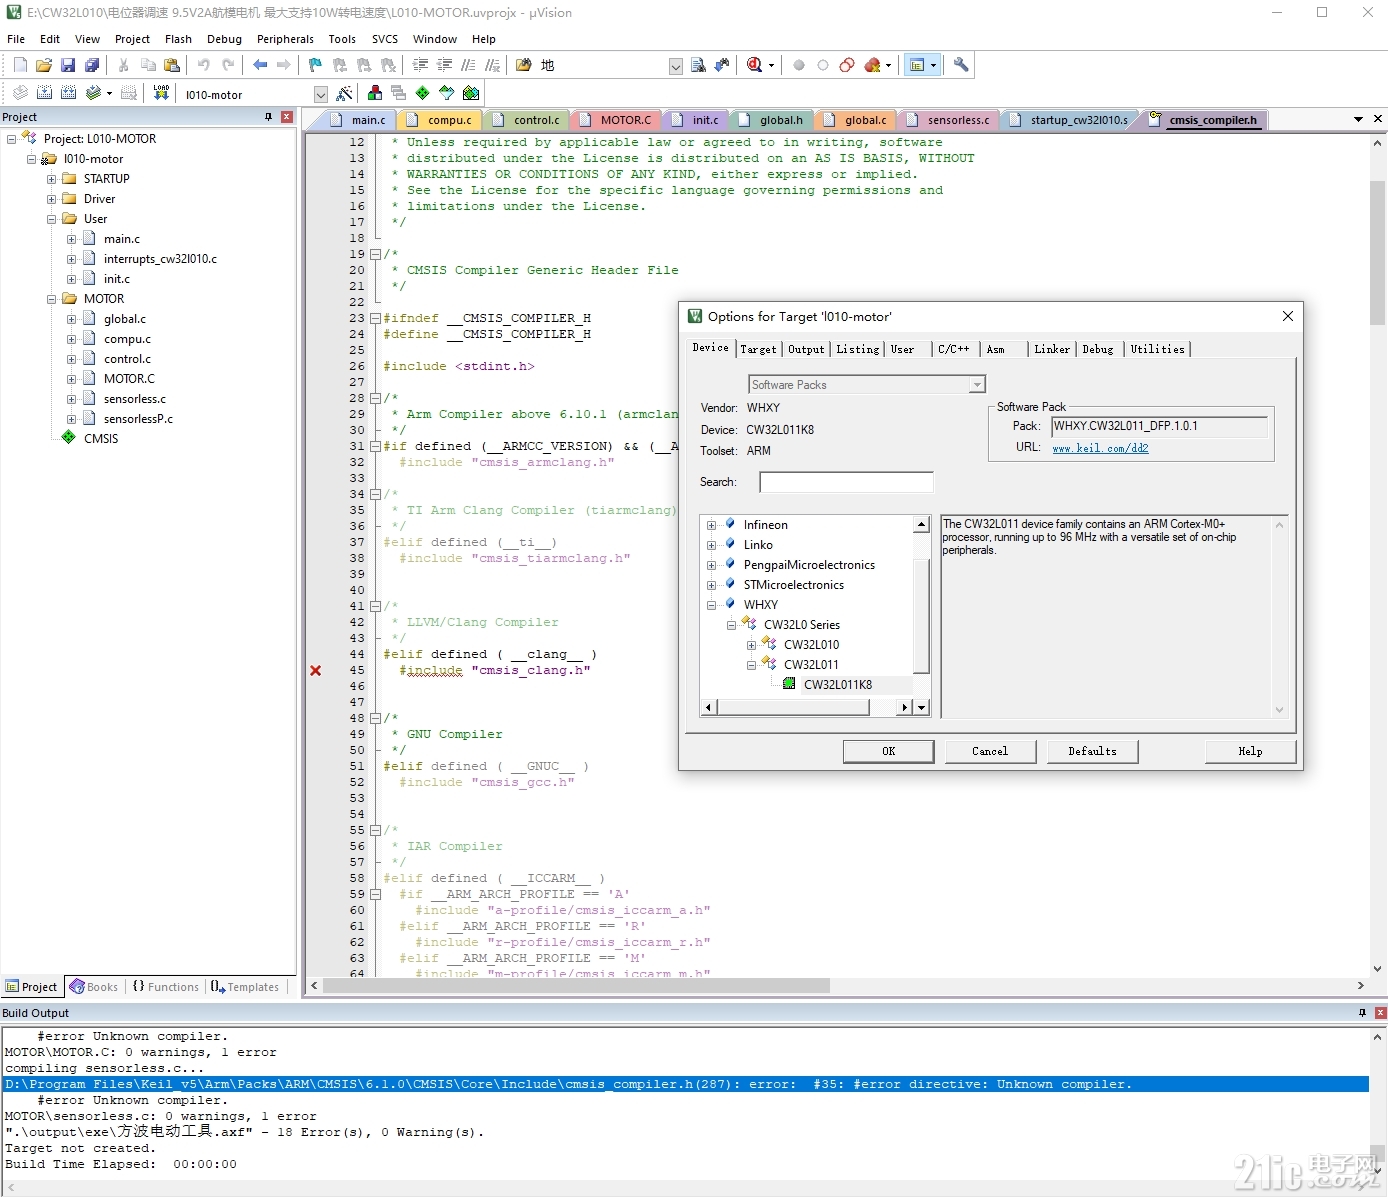Open target selector l010-motor dropdown
The height and width of the screenshot is (1197, 1388).
[321, 94]
